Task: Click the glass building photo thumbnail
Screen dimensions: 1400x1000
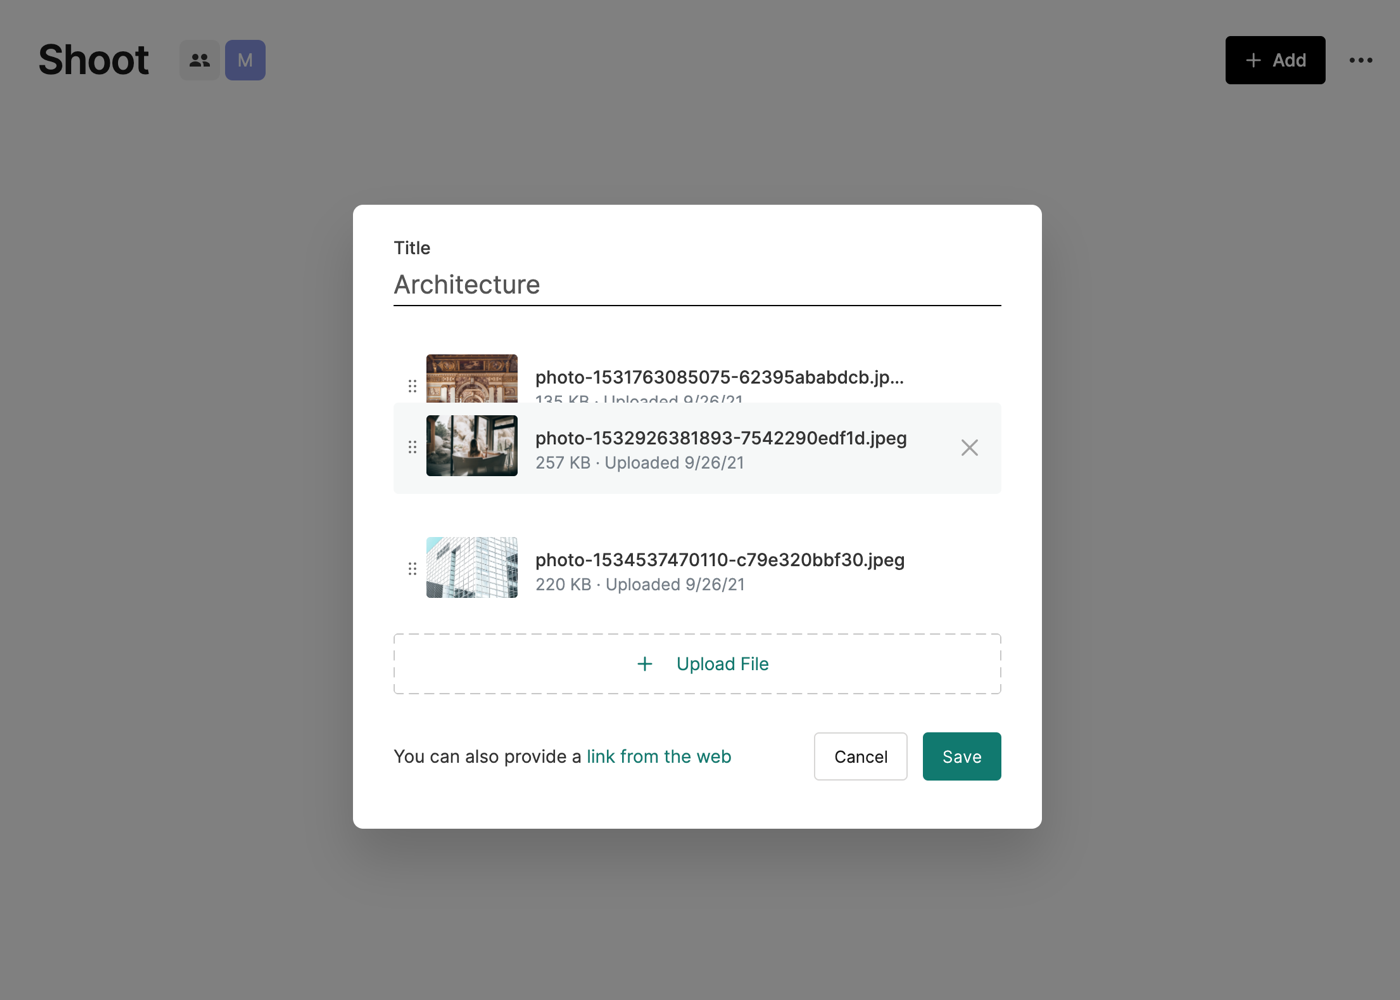Action: pyautogui.click(x=472, y=568)
